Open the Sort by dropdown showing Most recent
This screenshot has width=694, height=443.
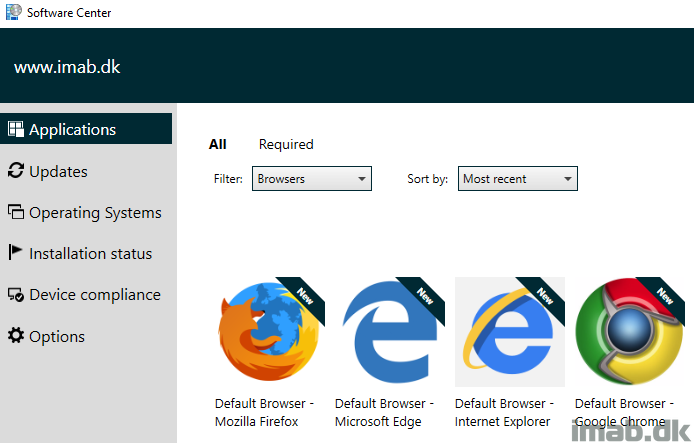pos(517,179)
